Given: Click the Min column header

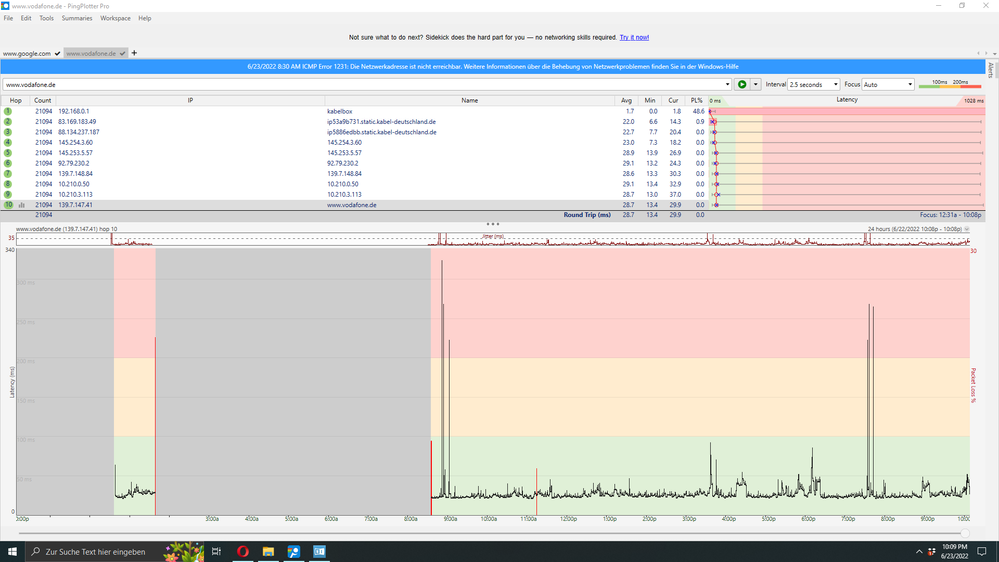Looking at the screenshot, I should pos(649,101).
